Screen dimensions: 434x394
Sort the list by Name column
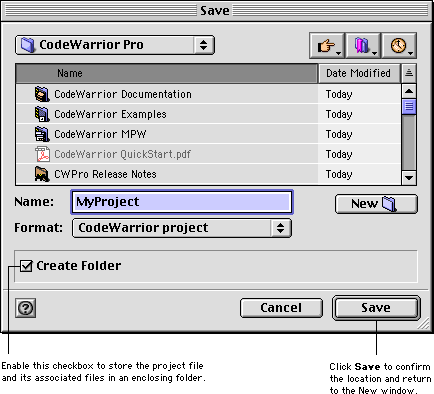point(167,73)
